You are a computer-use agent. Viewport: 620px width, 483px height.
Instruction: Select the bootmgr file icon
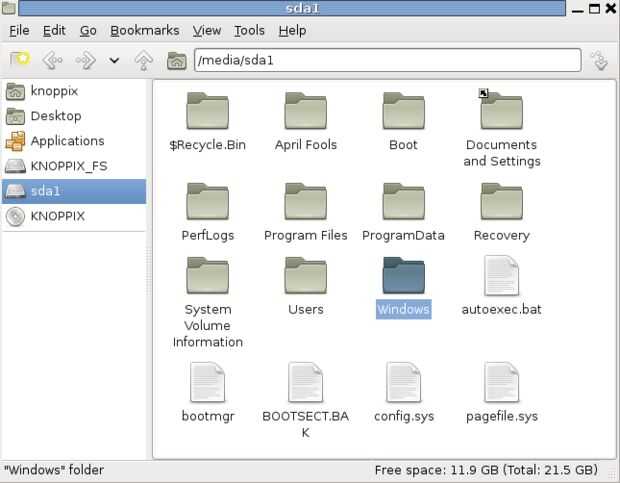click(208, 382)
